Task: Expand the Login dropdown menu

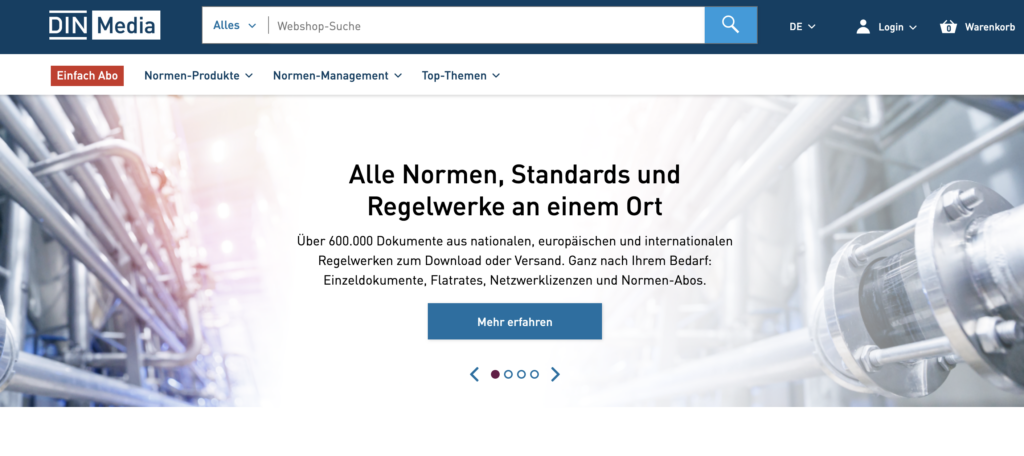Action: pos(898,27)
